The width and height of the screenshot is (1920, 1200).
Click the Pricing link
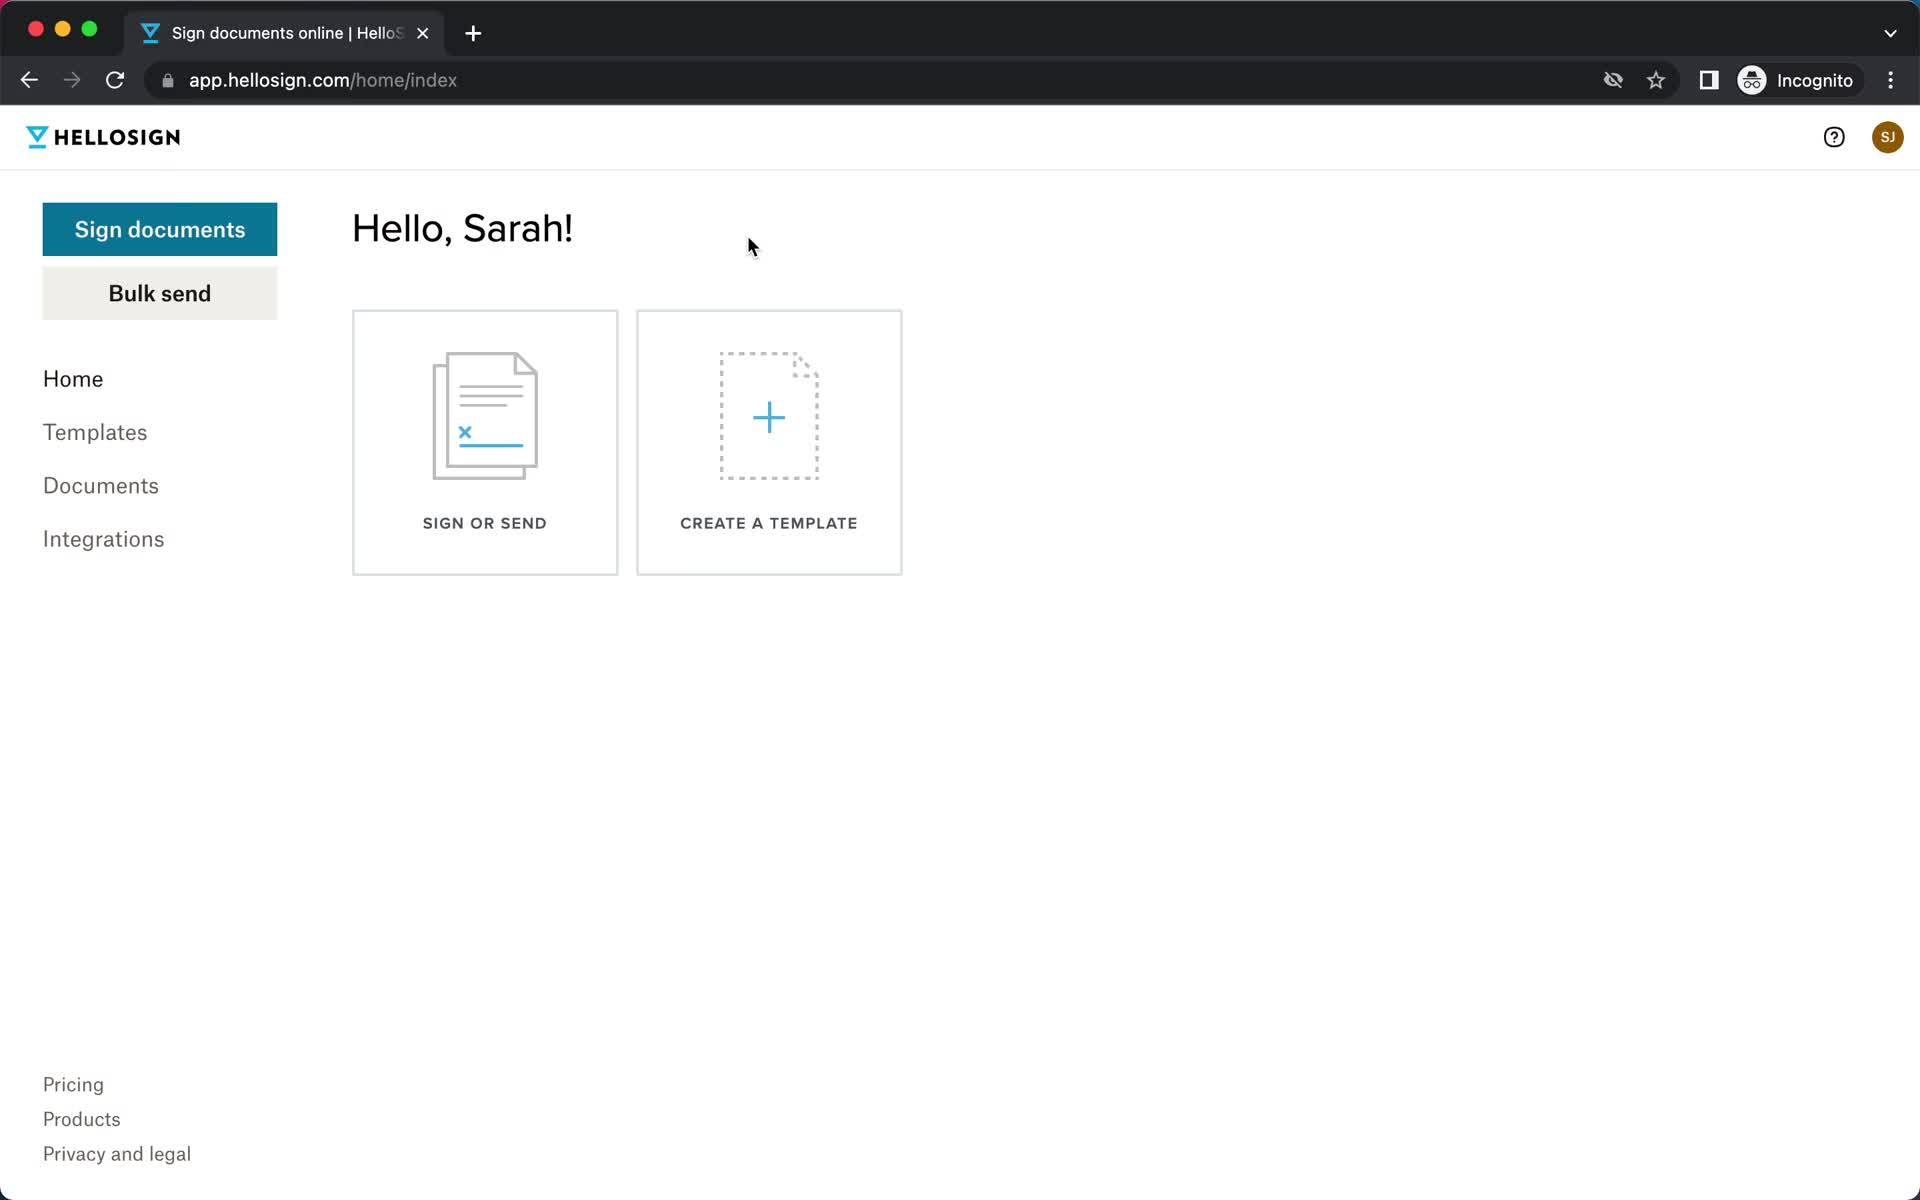[72, 1084]
